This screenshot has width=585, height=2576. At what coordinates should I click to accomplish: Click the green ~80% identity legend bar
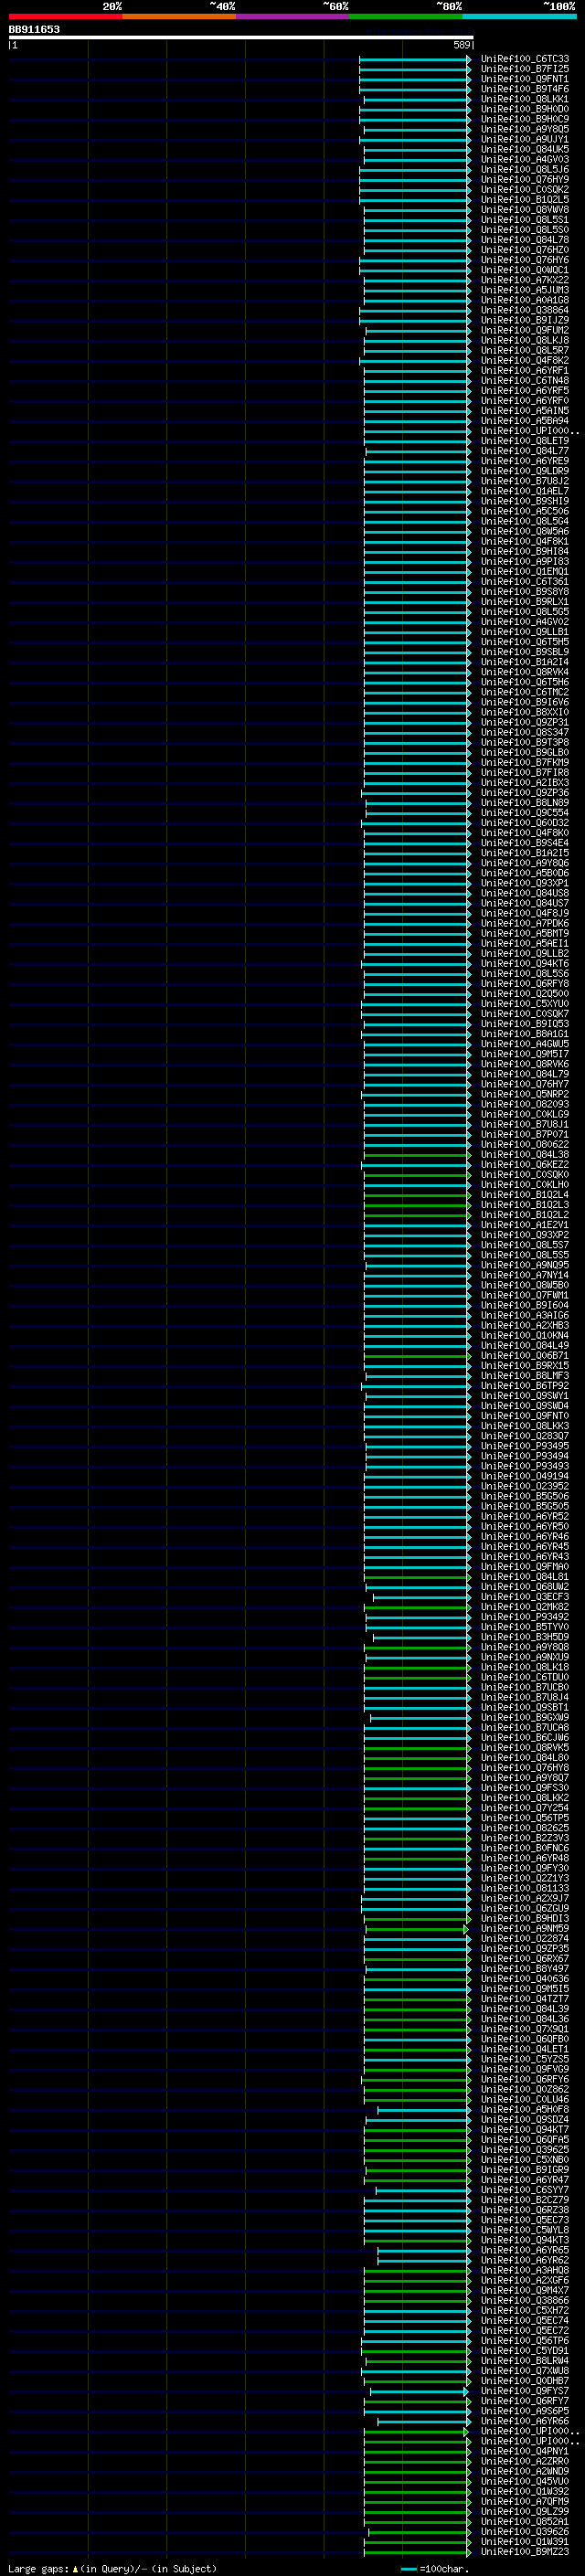point(406,16)
